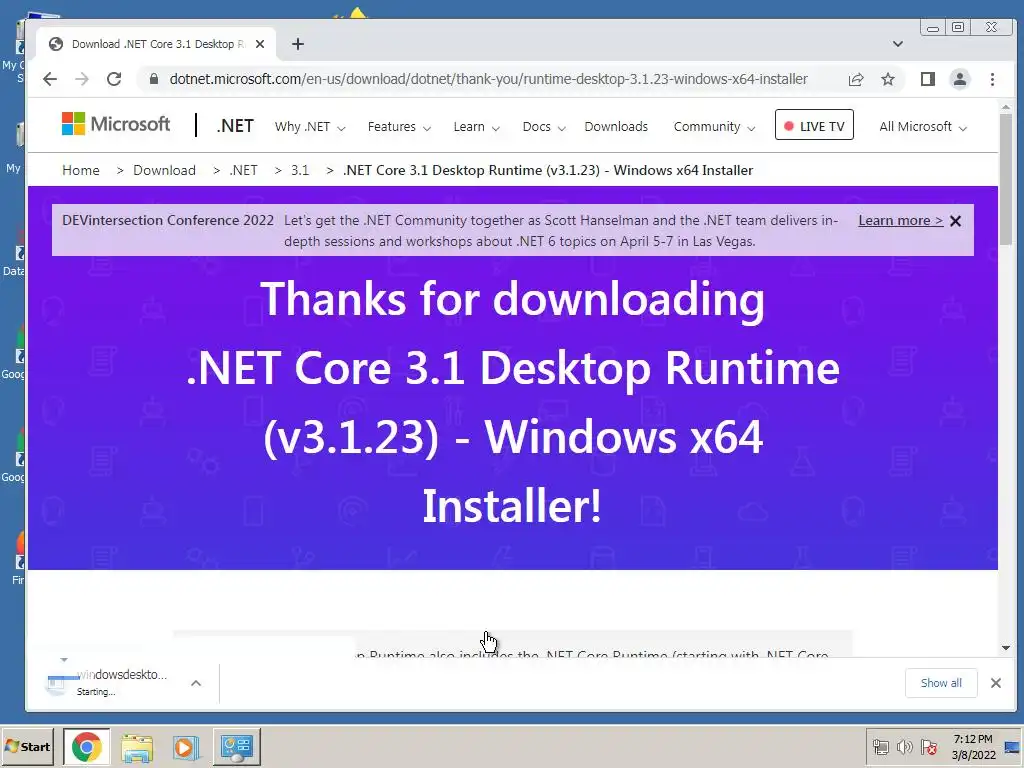Open the tab search chevron in title bar
This screenshot has height=768, width=1024.
[898, 44]
